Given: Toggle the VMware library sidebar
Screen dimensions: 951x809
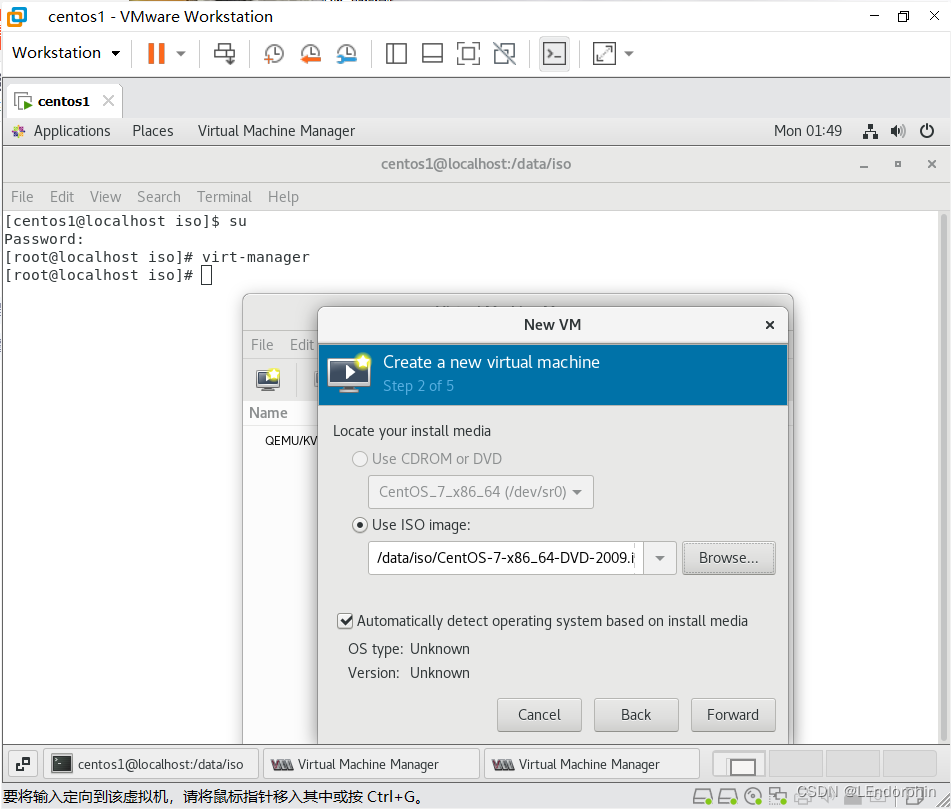Looking at the screenshot, I should coord(396,53).
